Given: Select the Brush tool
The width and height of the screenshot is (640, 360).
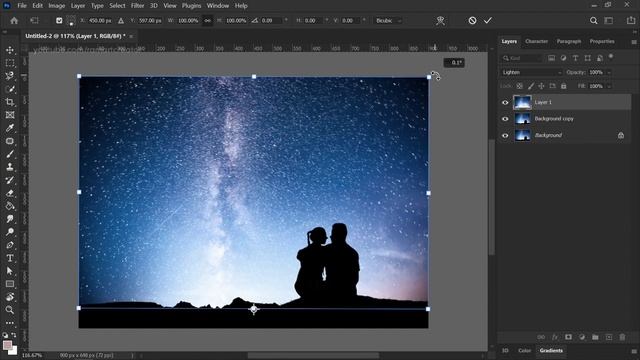Looking at the screenshot, I should pos(10,154).
